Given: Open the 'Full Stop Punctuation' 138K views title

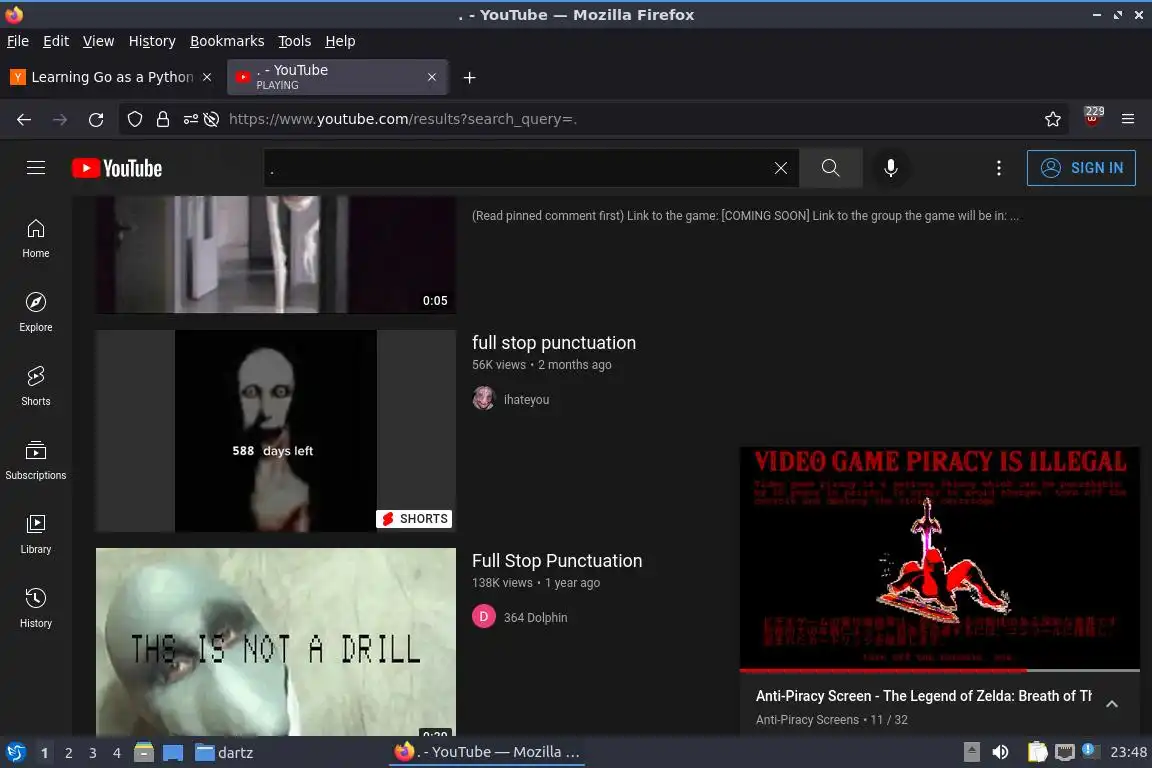Looking at the screenshot, I should point(557,561).
